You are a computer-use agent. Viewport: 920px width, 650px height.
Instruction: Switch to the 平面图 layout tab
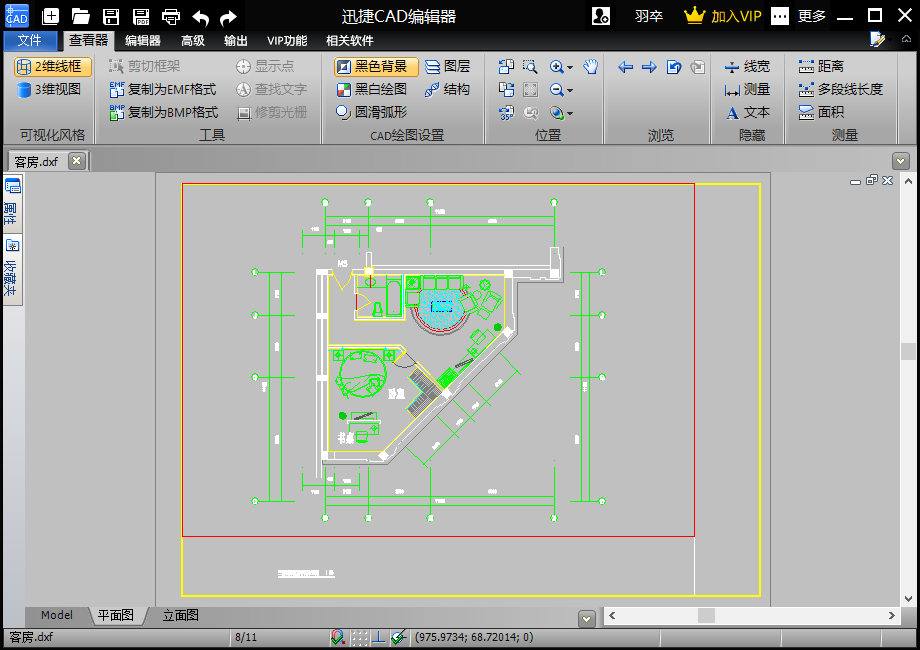pos(116,615)
